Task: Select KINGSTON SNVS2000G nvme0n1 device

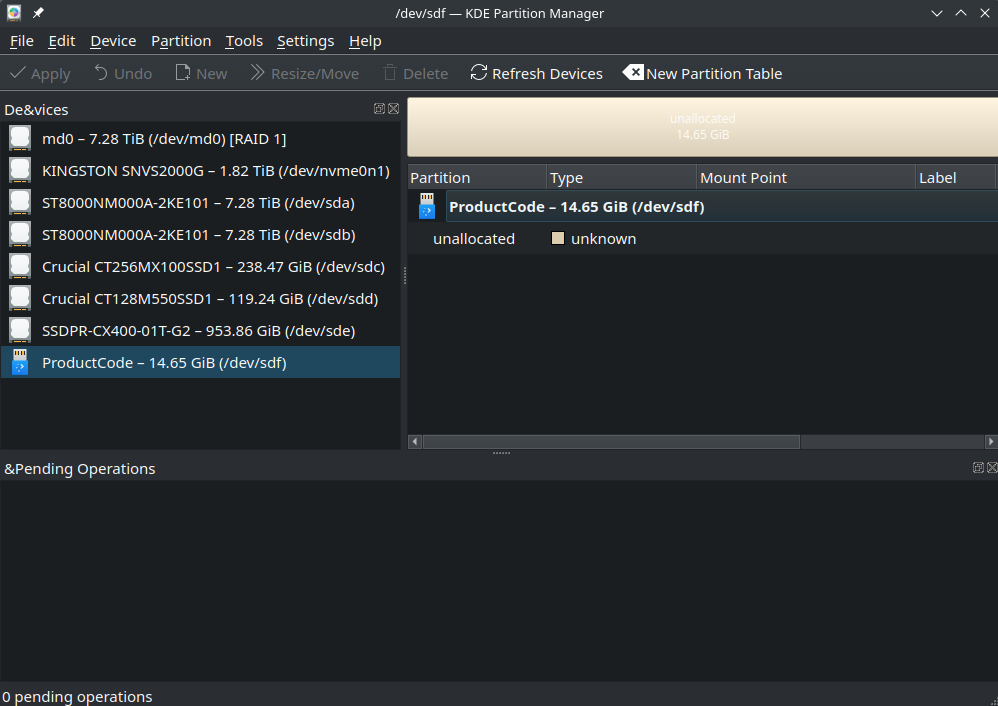Action: click(x=200, y=171)
